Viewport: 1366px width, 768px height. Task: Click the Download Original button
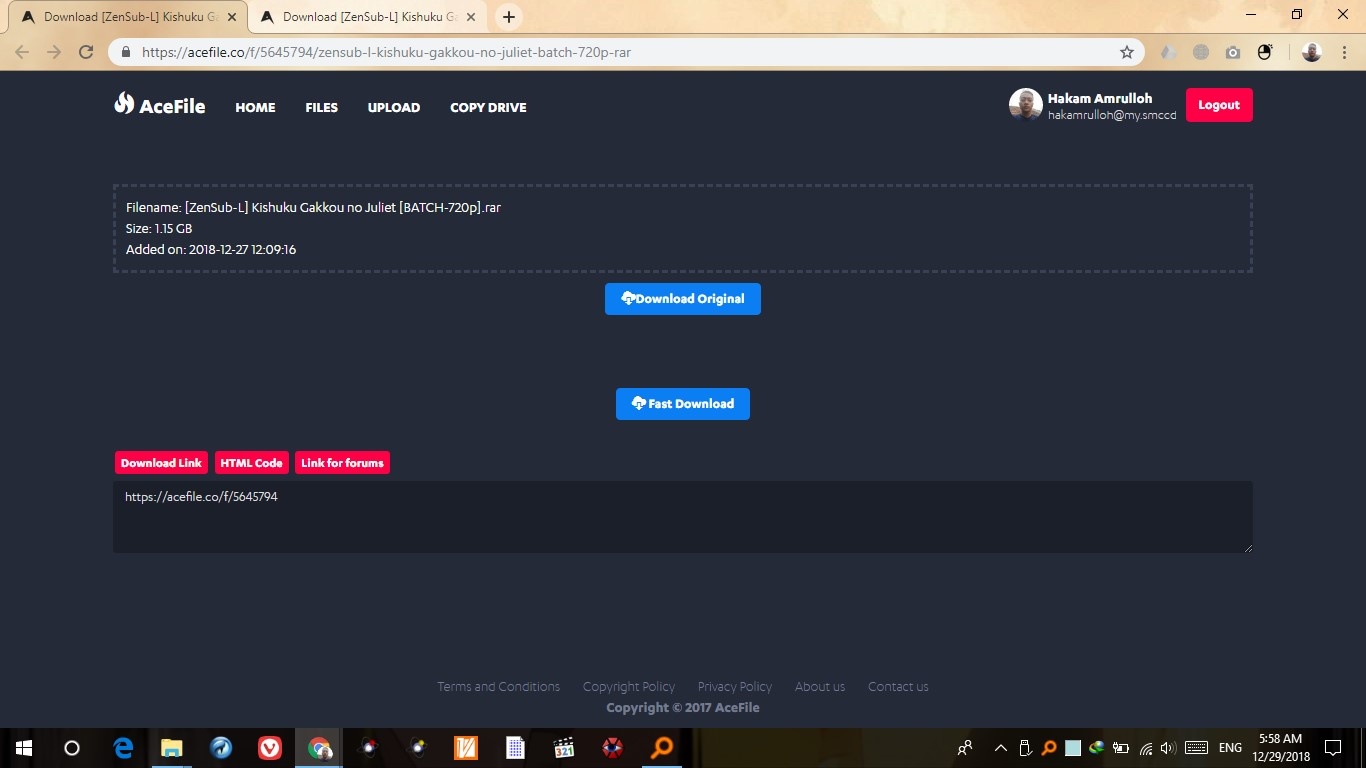683,299
